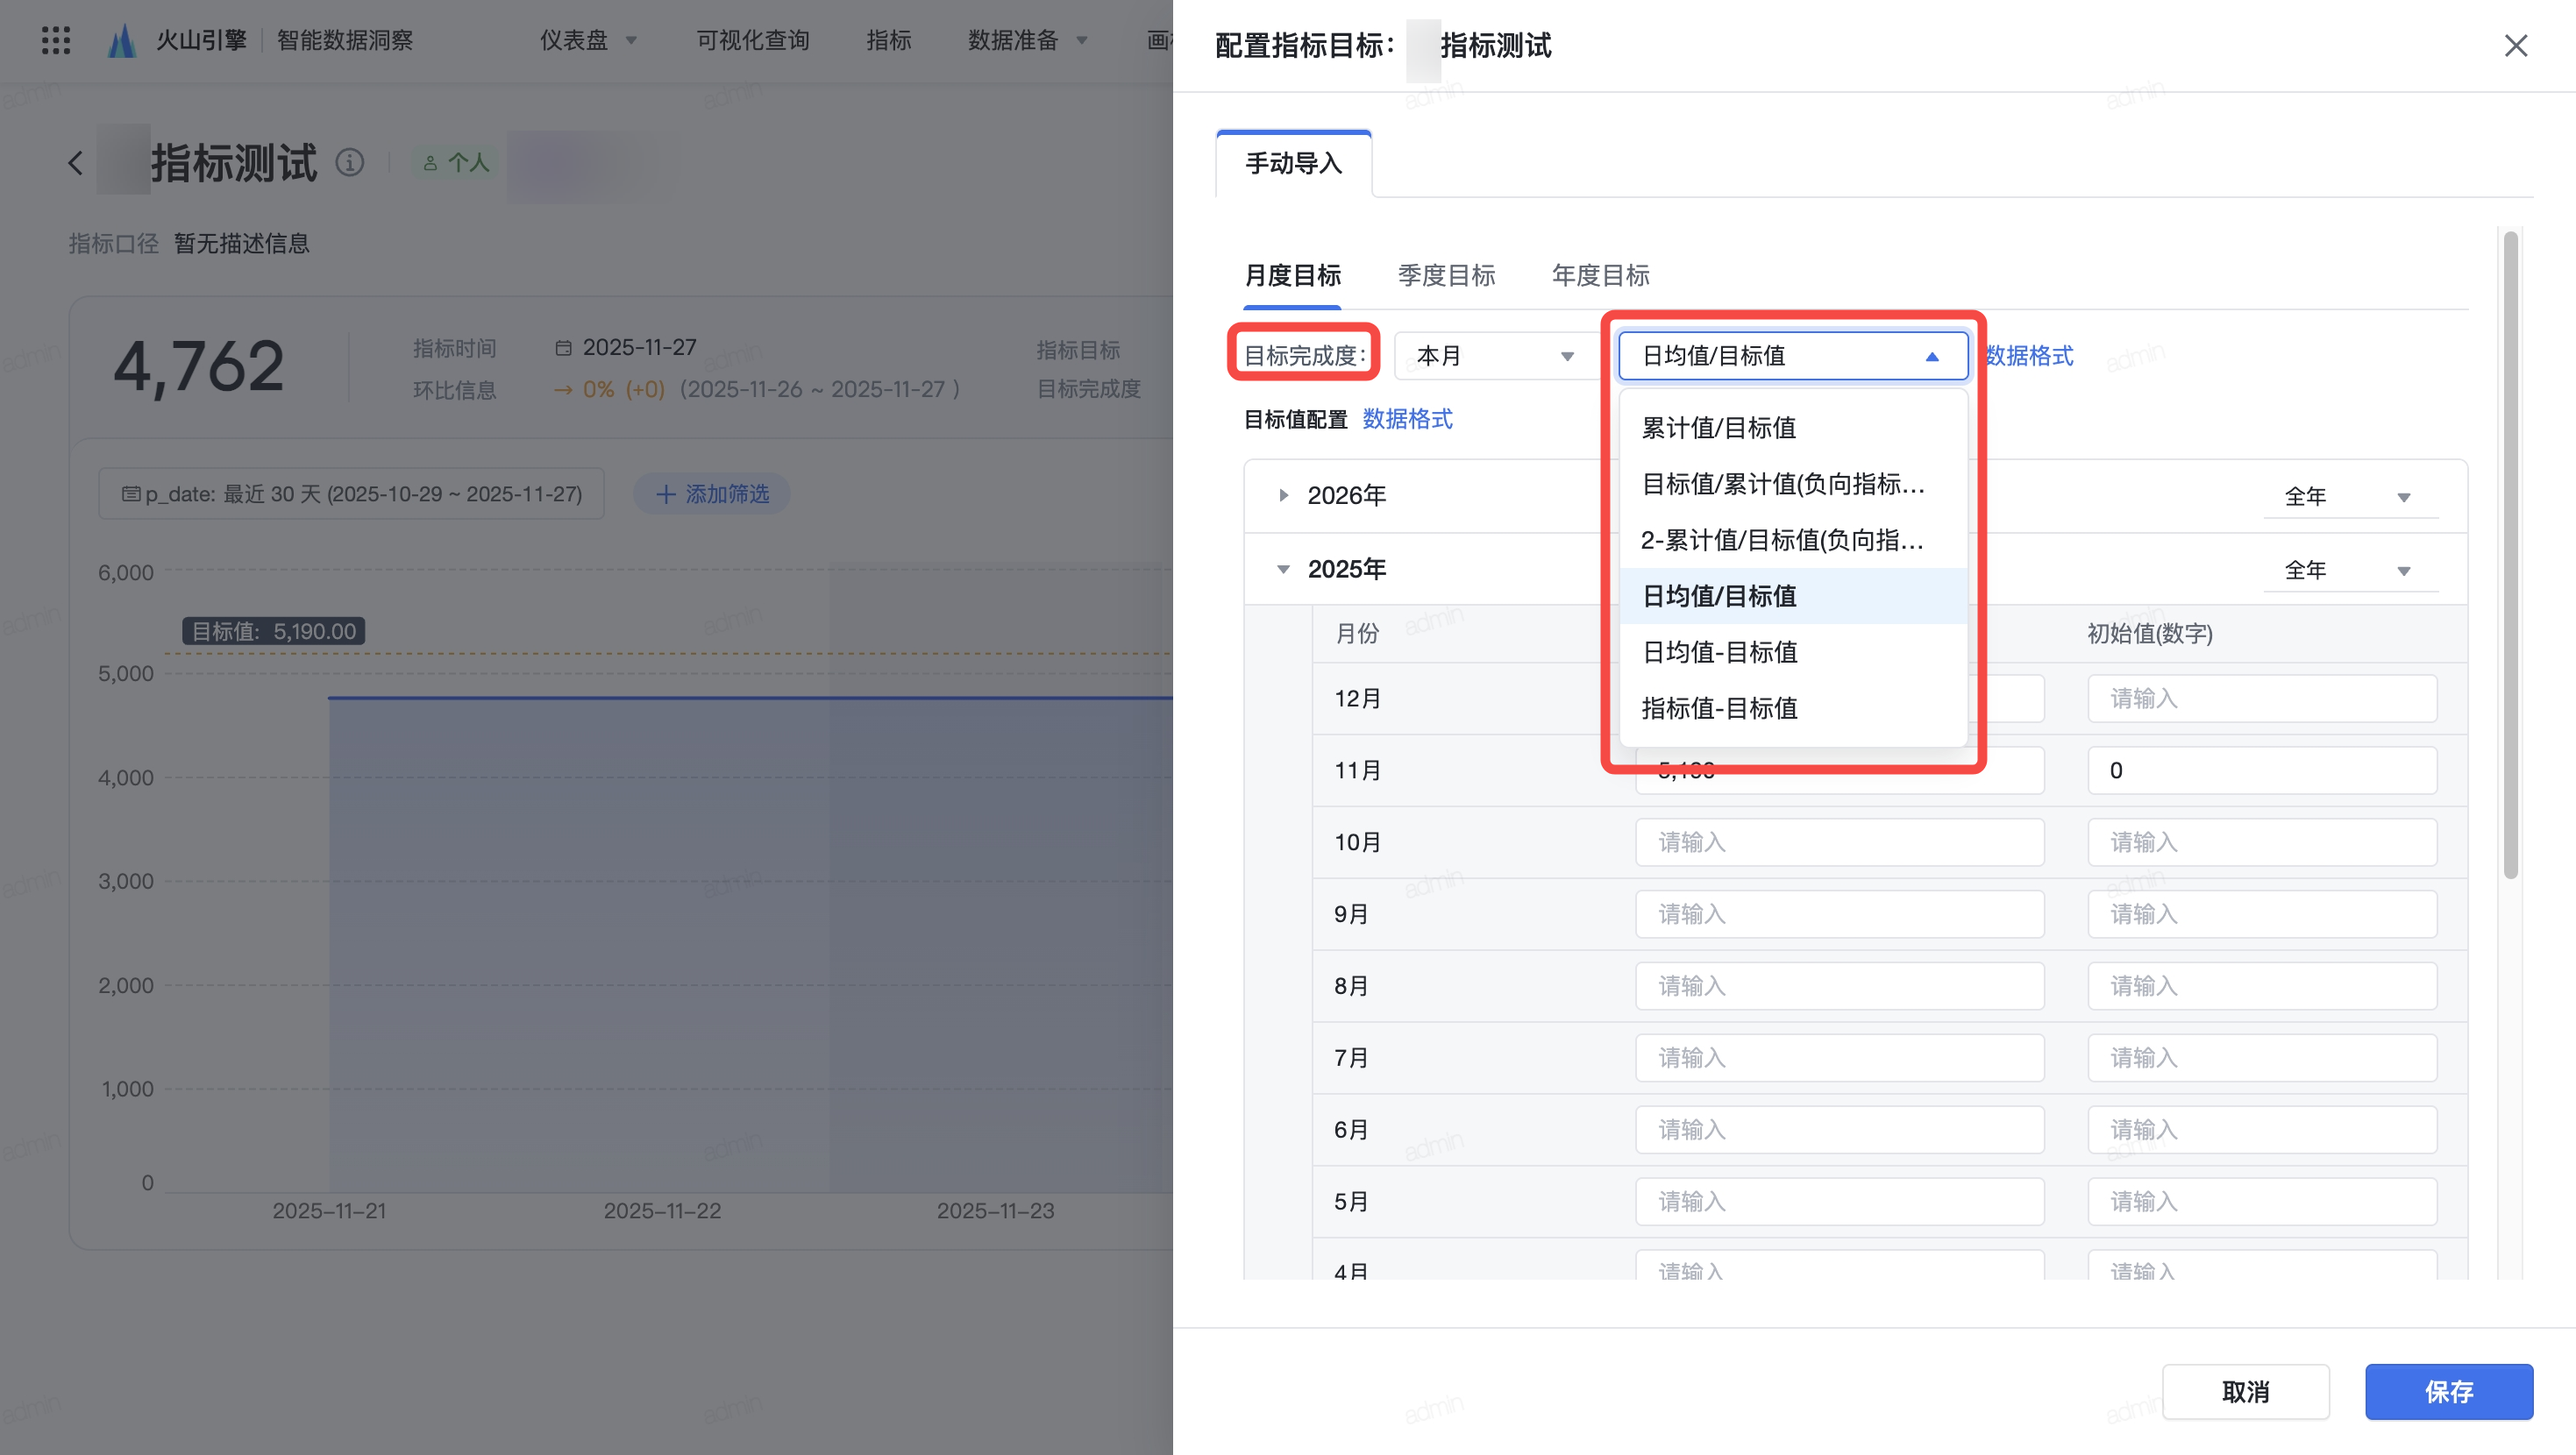
Task: Close the 配置指标目标 panel with X
Action: [2515, 46]
